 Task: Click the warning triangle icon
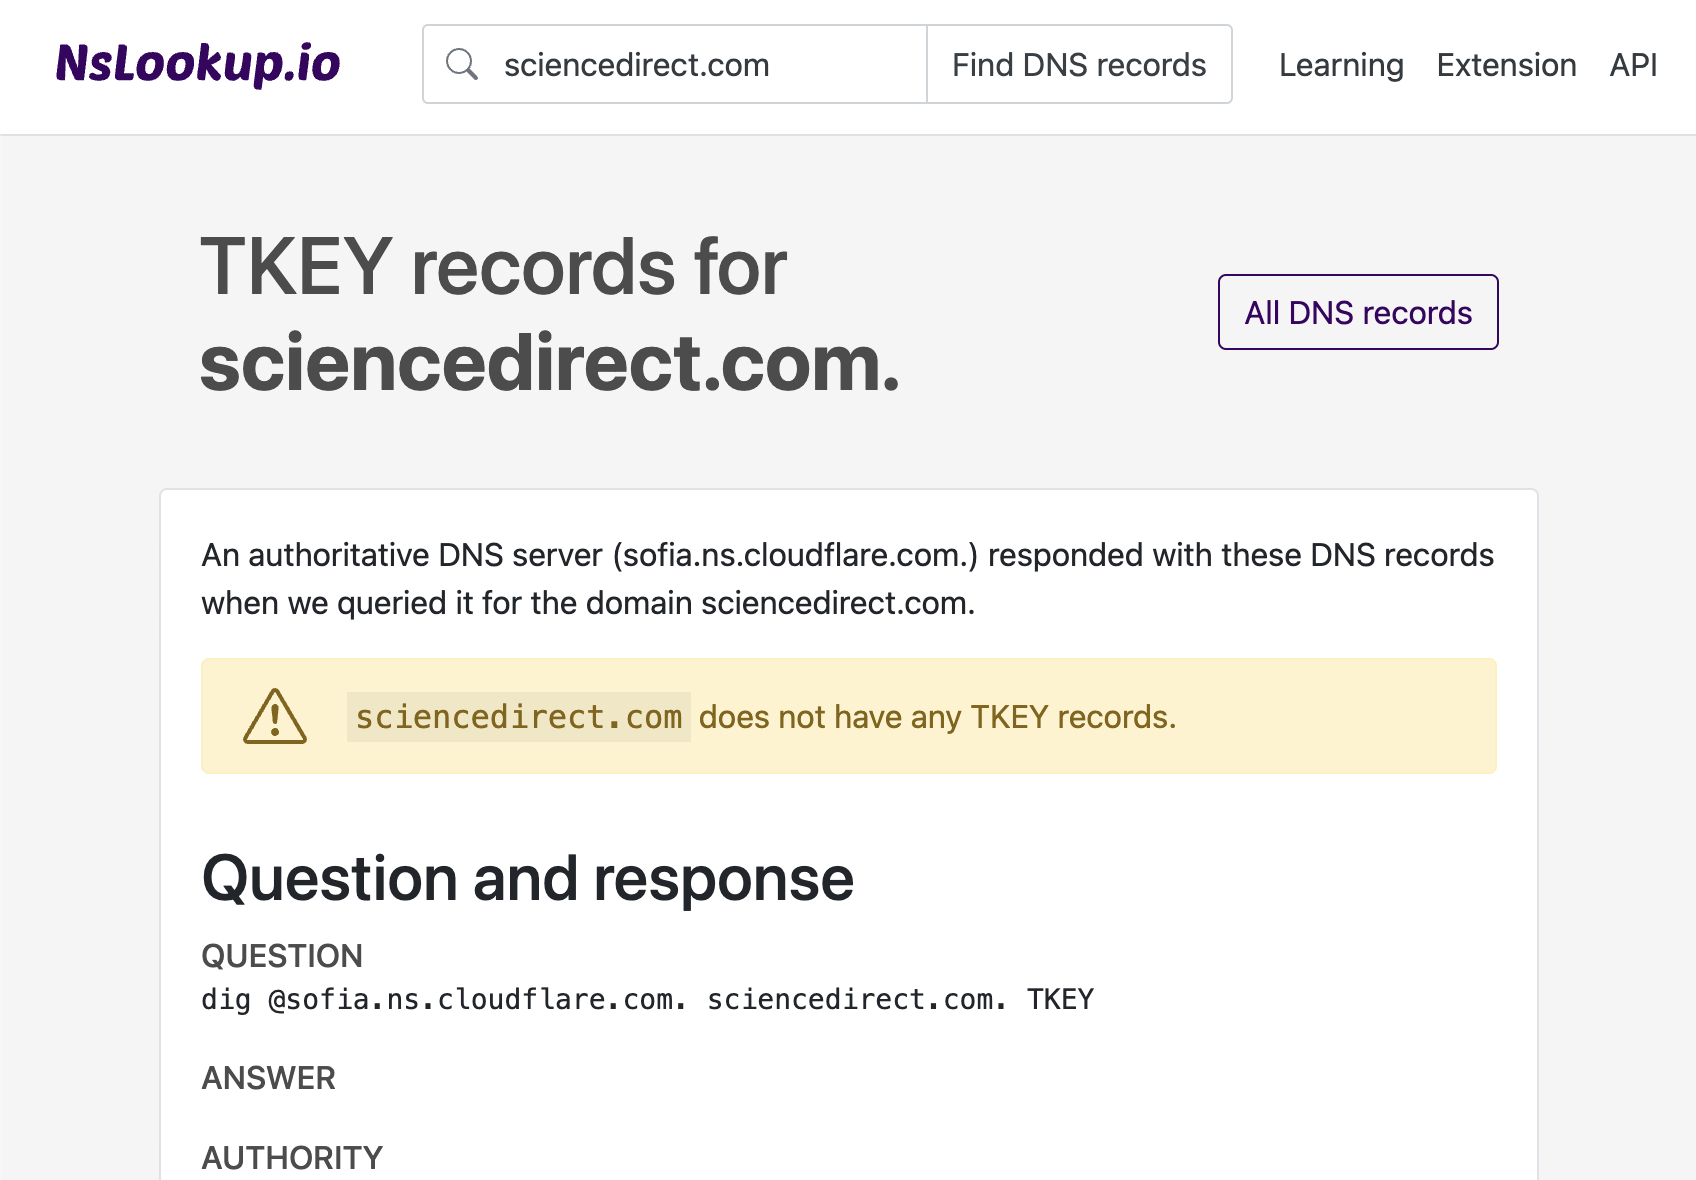coord(274,716)
